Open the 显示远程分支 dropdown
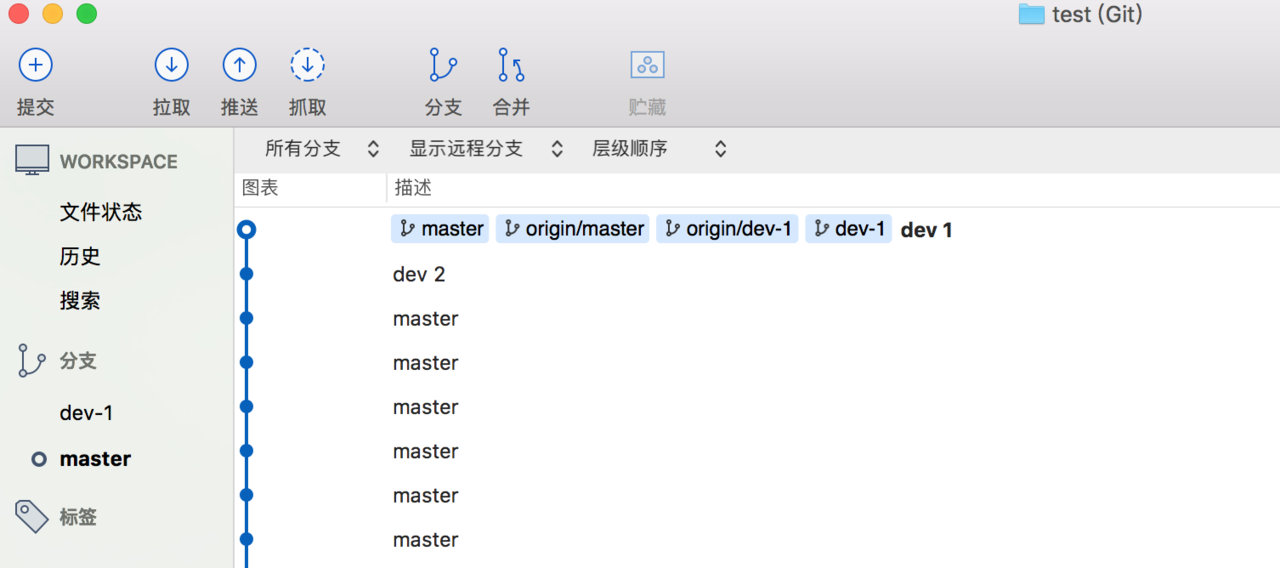The height and width of the screenshot is (568, 1280). [x=486, y=149]
